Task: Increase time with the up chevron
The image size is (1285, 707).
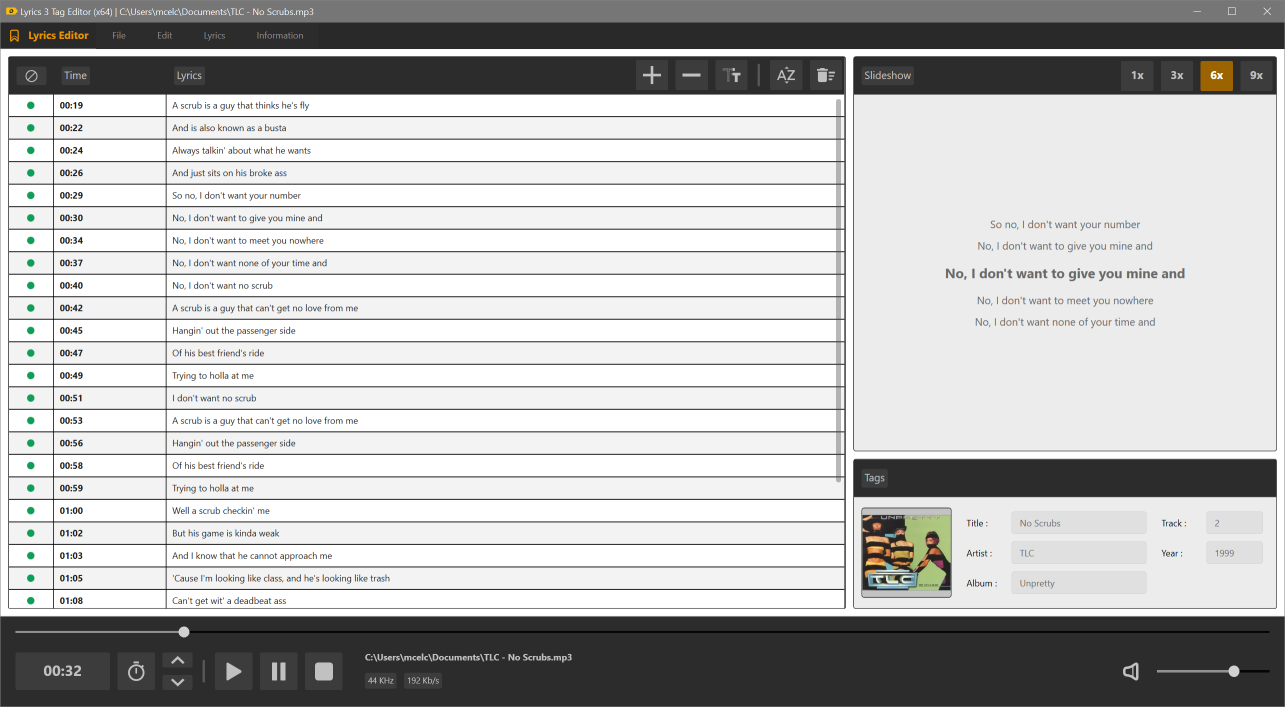Action: pyautogui.click(x=177, y=660)
